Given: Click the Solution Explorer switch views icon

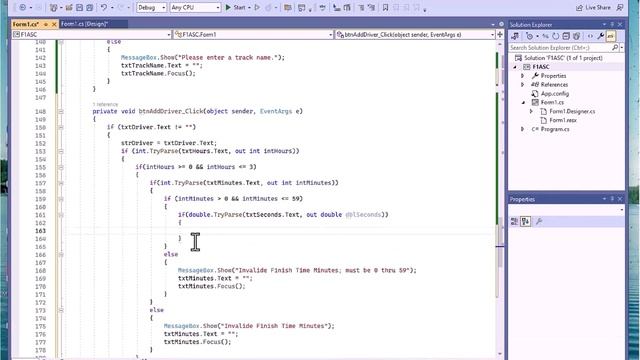Looking at the screenshot, I should coord(515,36).
